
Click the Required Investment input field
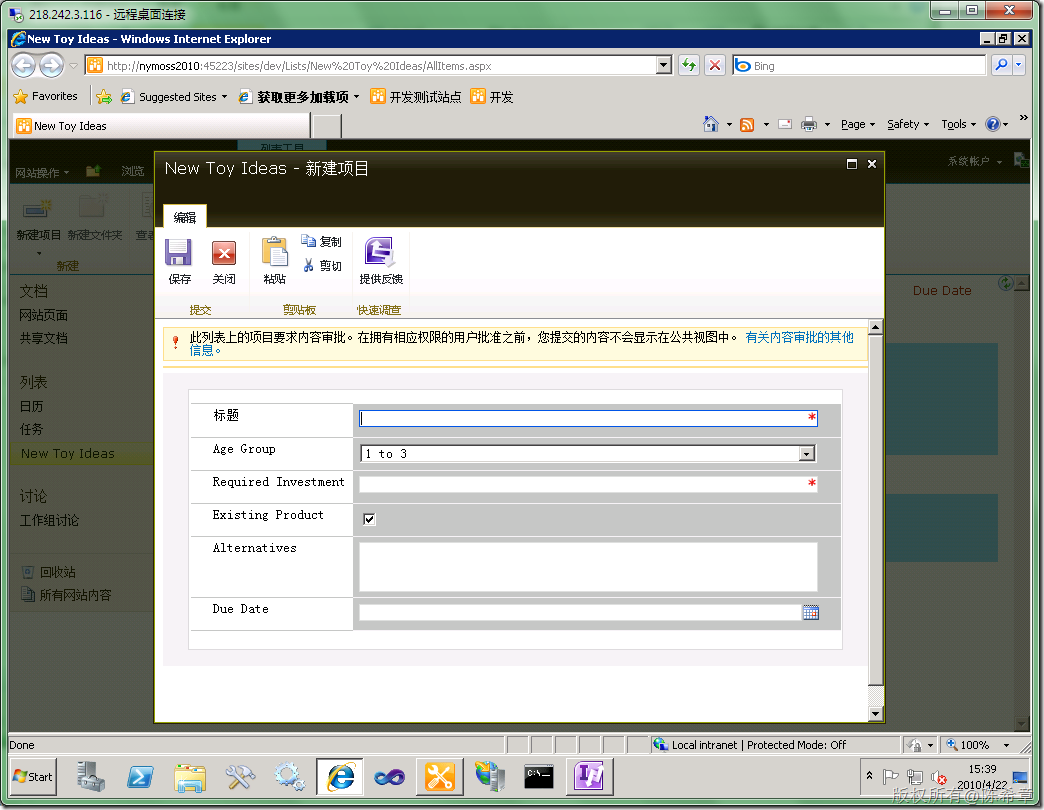588,484
